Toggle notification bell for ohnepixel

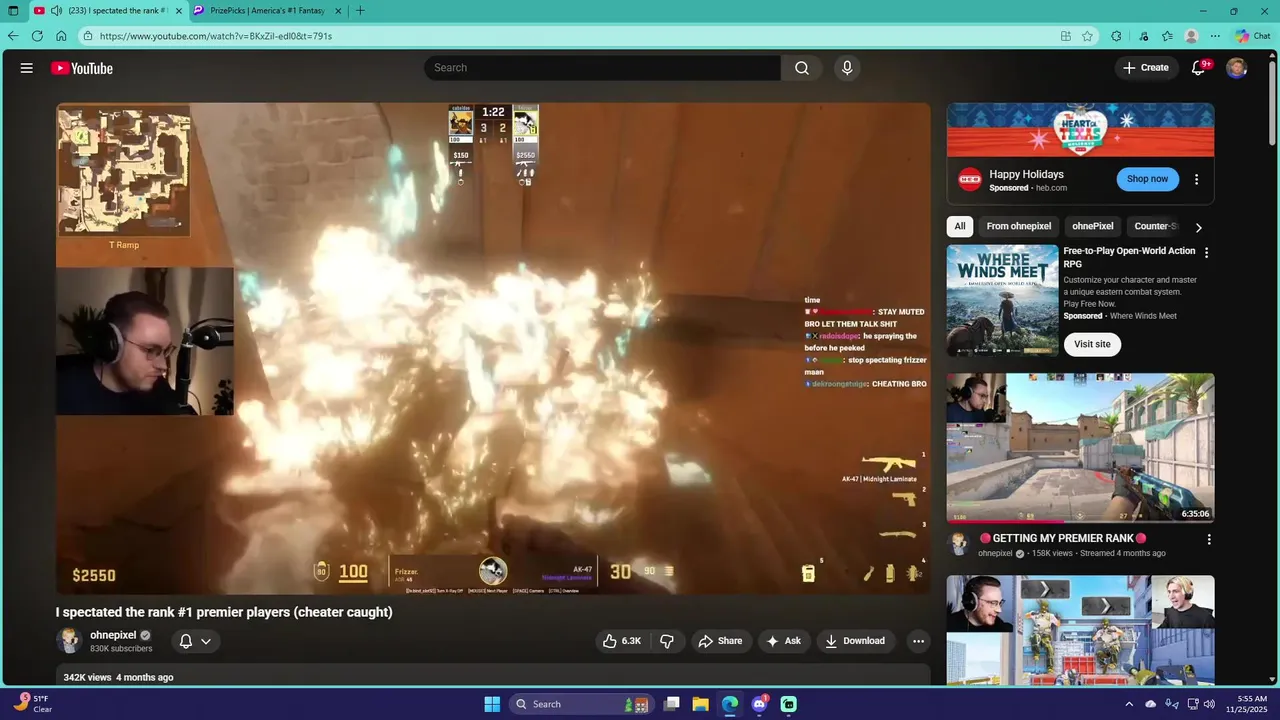click(x=195, y=641)
